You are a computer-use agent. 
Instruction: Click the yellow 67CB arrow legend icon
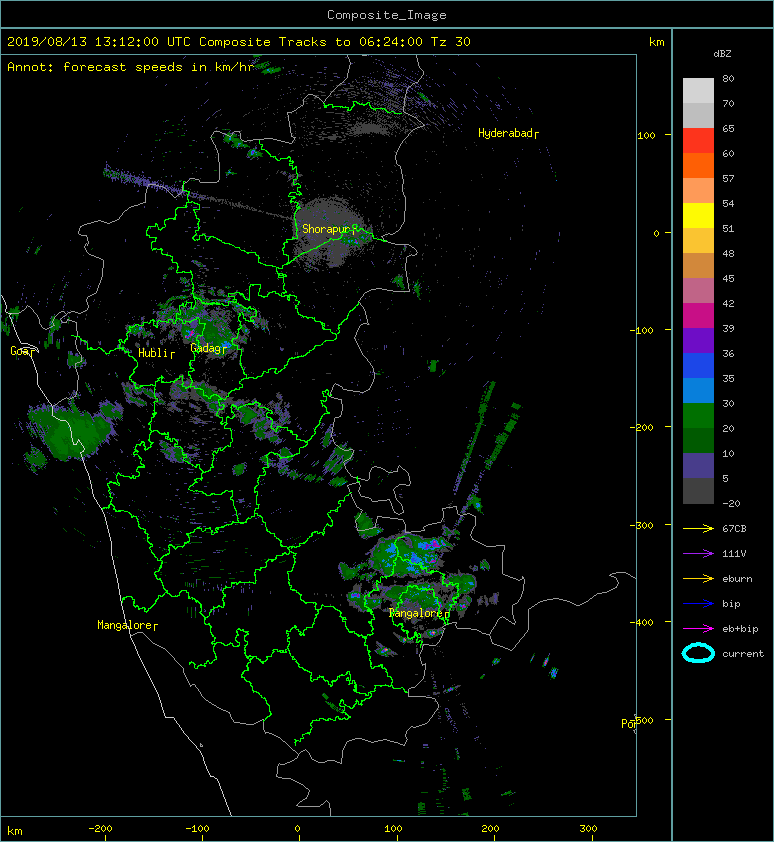click(x=698, y=528)
